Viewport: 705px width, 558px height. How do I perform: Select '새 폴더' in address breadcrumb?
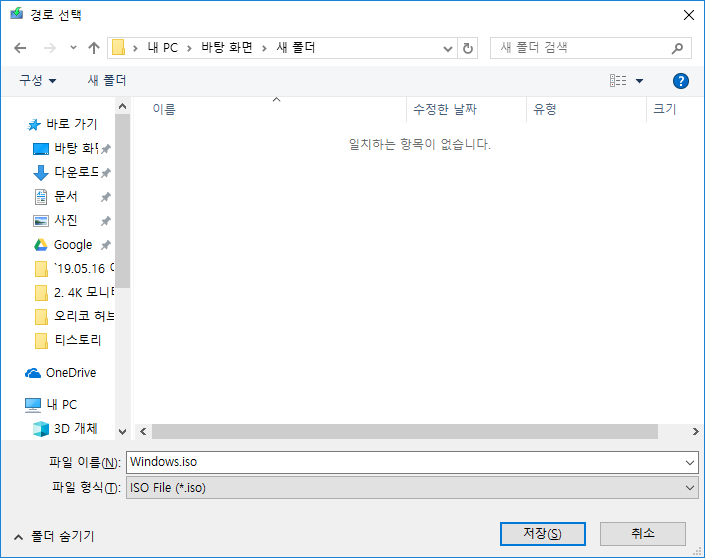pyautogui.click(x=295, y=48)
